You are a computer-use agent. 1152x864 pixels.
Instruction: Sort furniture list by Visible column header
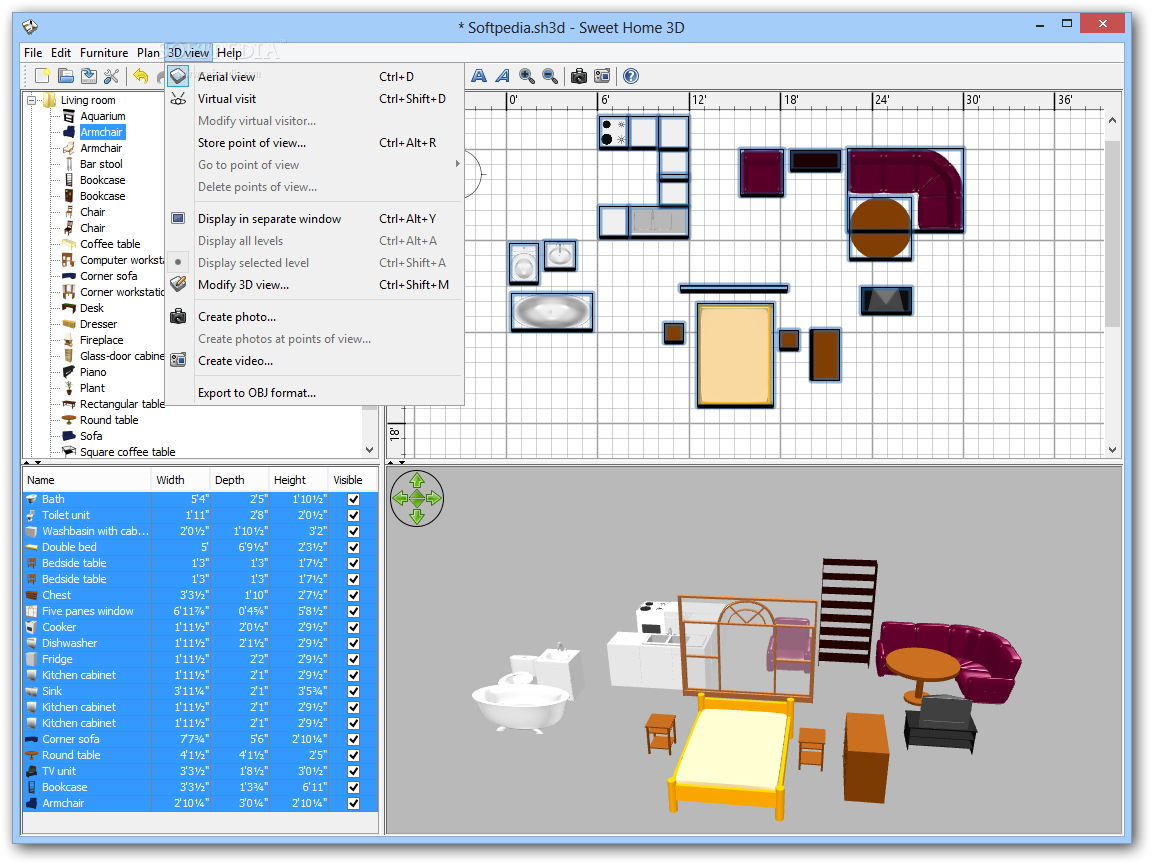click(353, 480)
